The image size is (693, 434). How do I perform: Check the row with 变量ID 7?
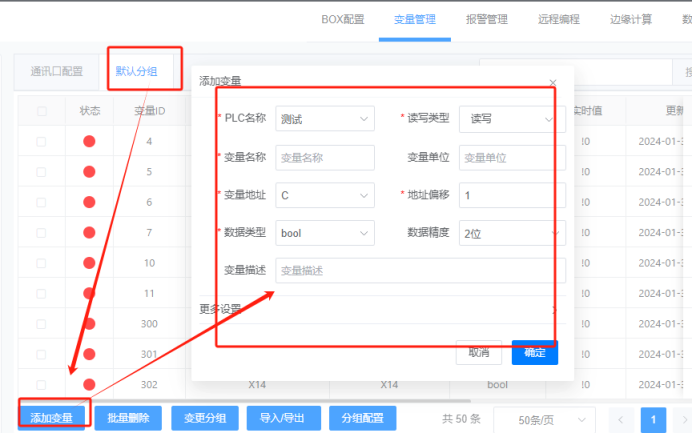[41, 232]
